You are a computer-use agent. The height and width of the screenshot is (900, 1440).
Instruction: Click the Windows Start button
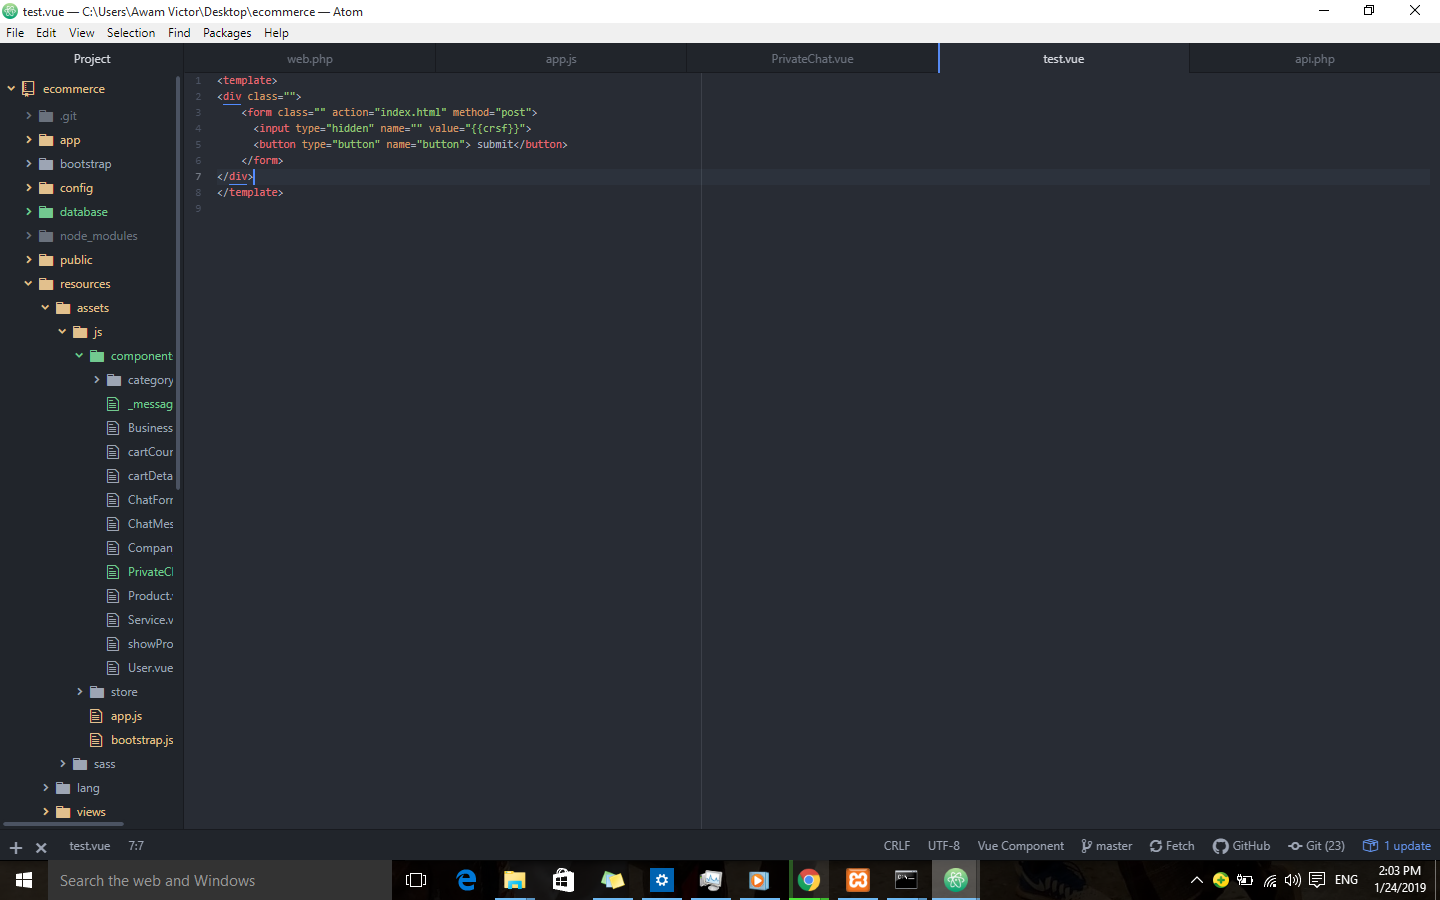(x=24, y=880)
